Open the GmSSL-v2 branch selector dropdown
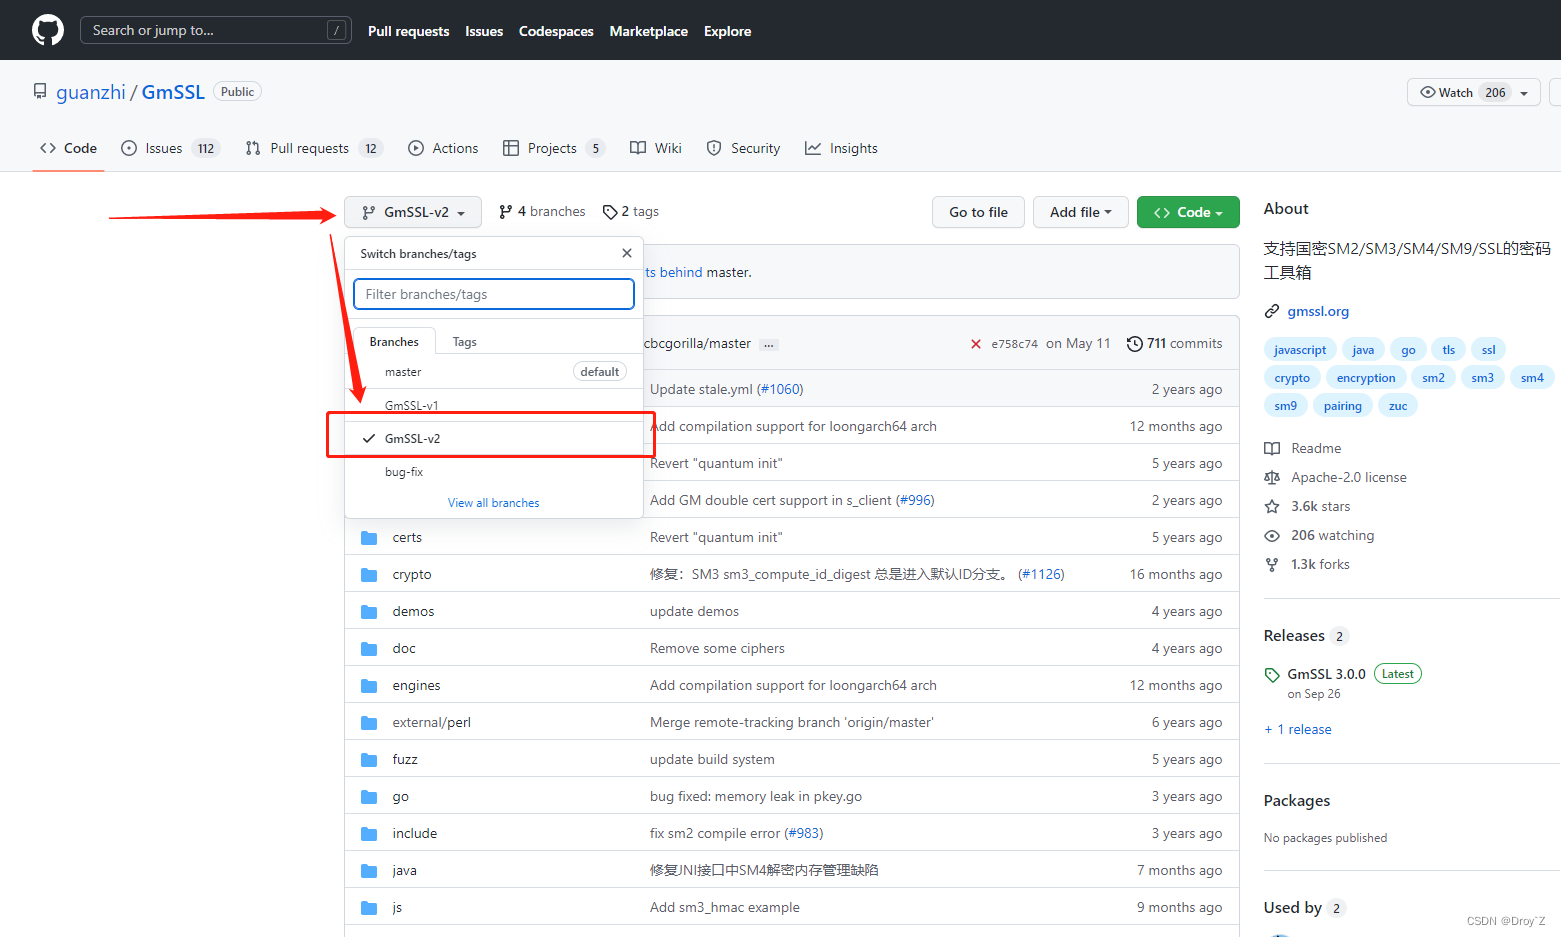This screenshot has width=1561, height=937. point(413,212)
